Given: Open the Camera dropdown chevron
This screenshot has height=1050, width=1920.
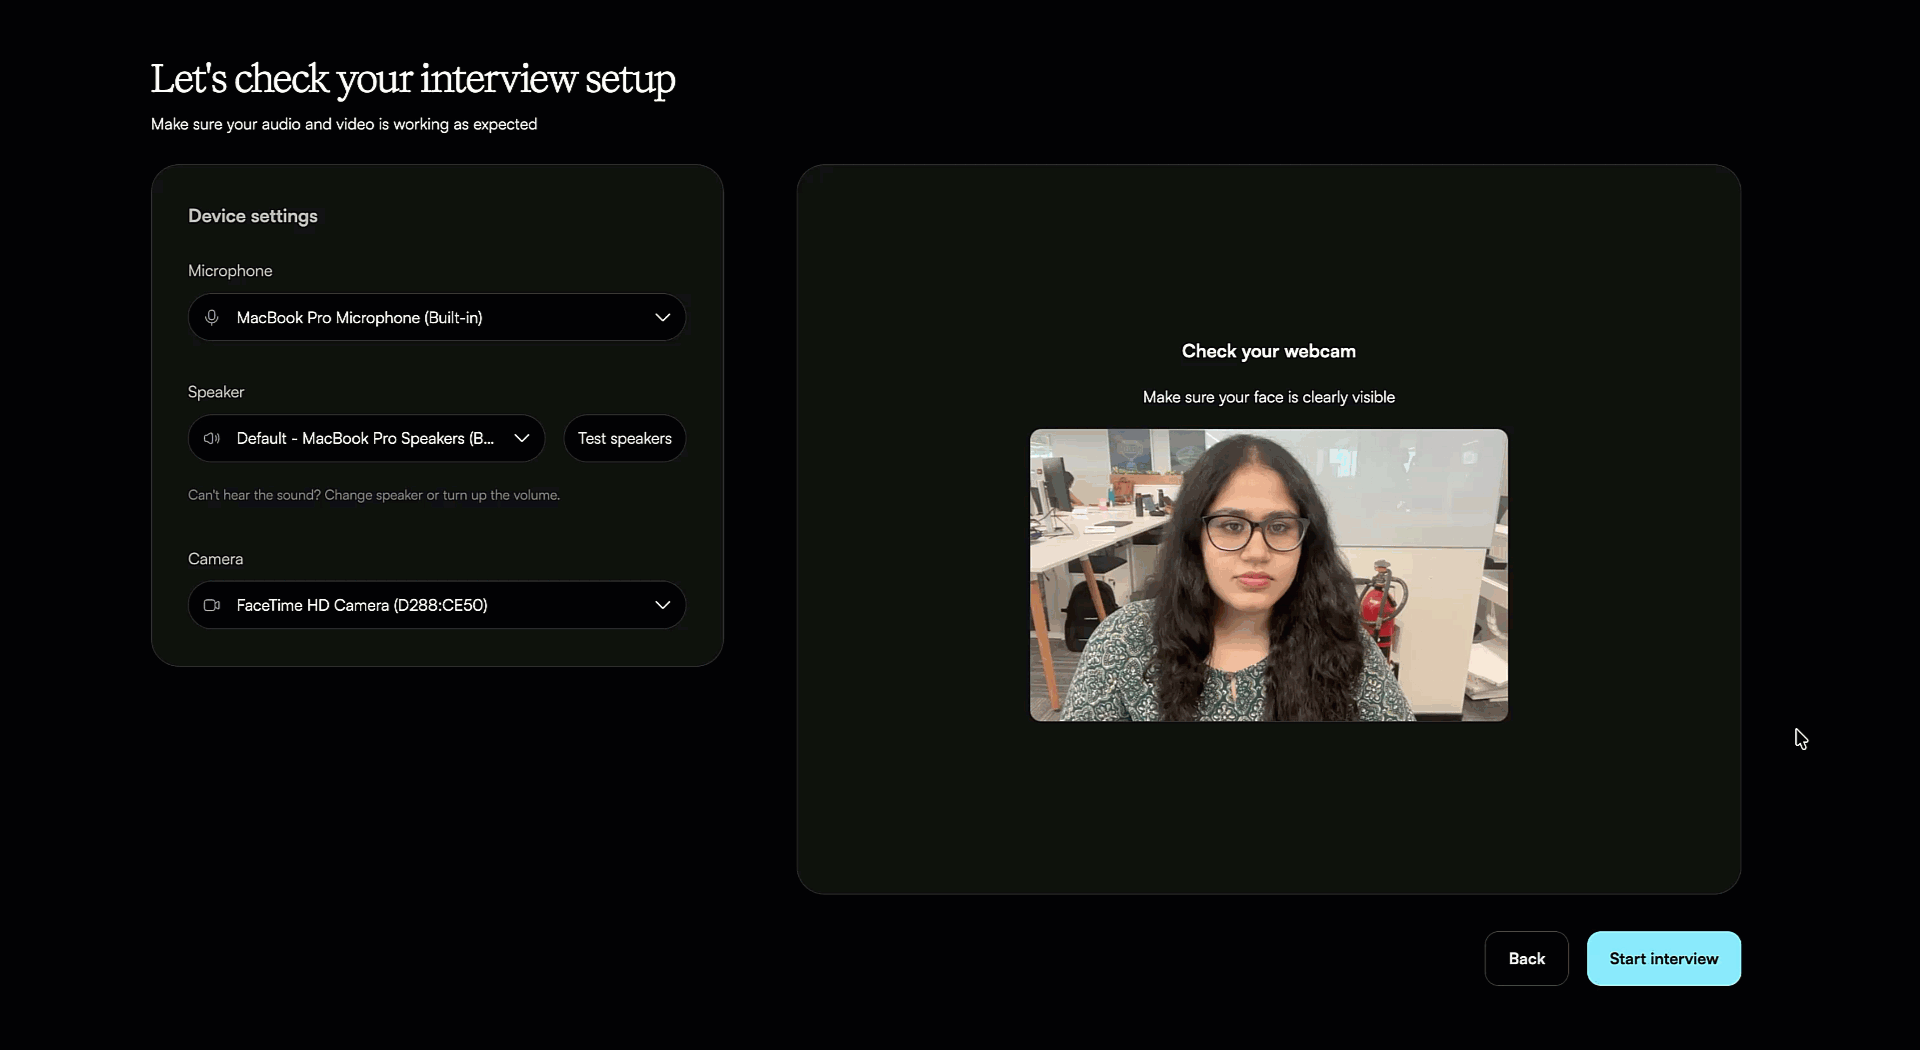Looking at the screenshot, I should tap(662, 605).
